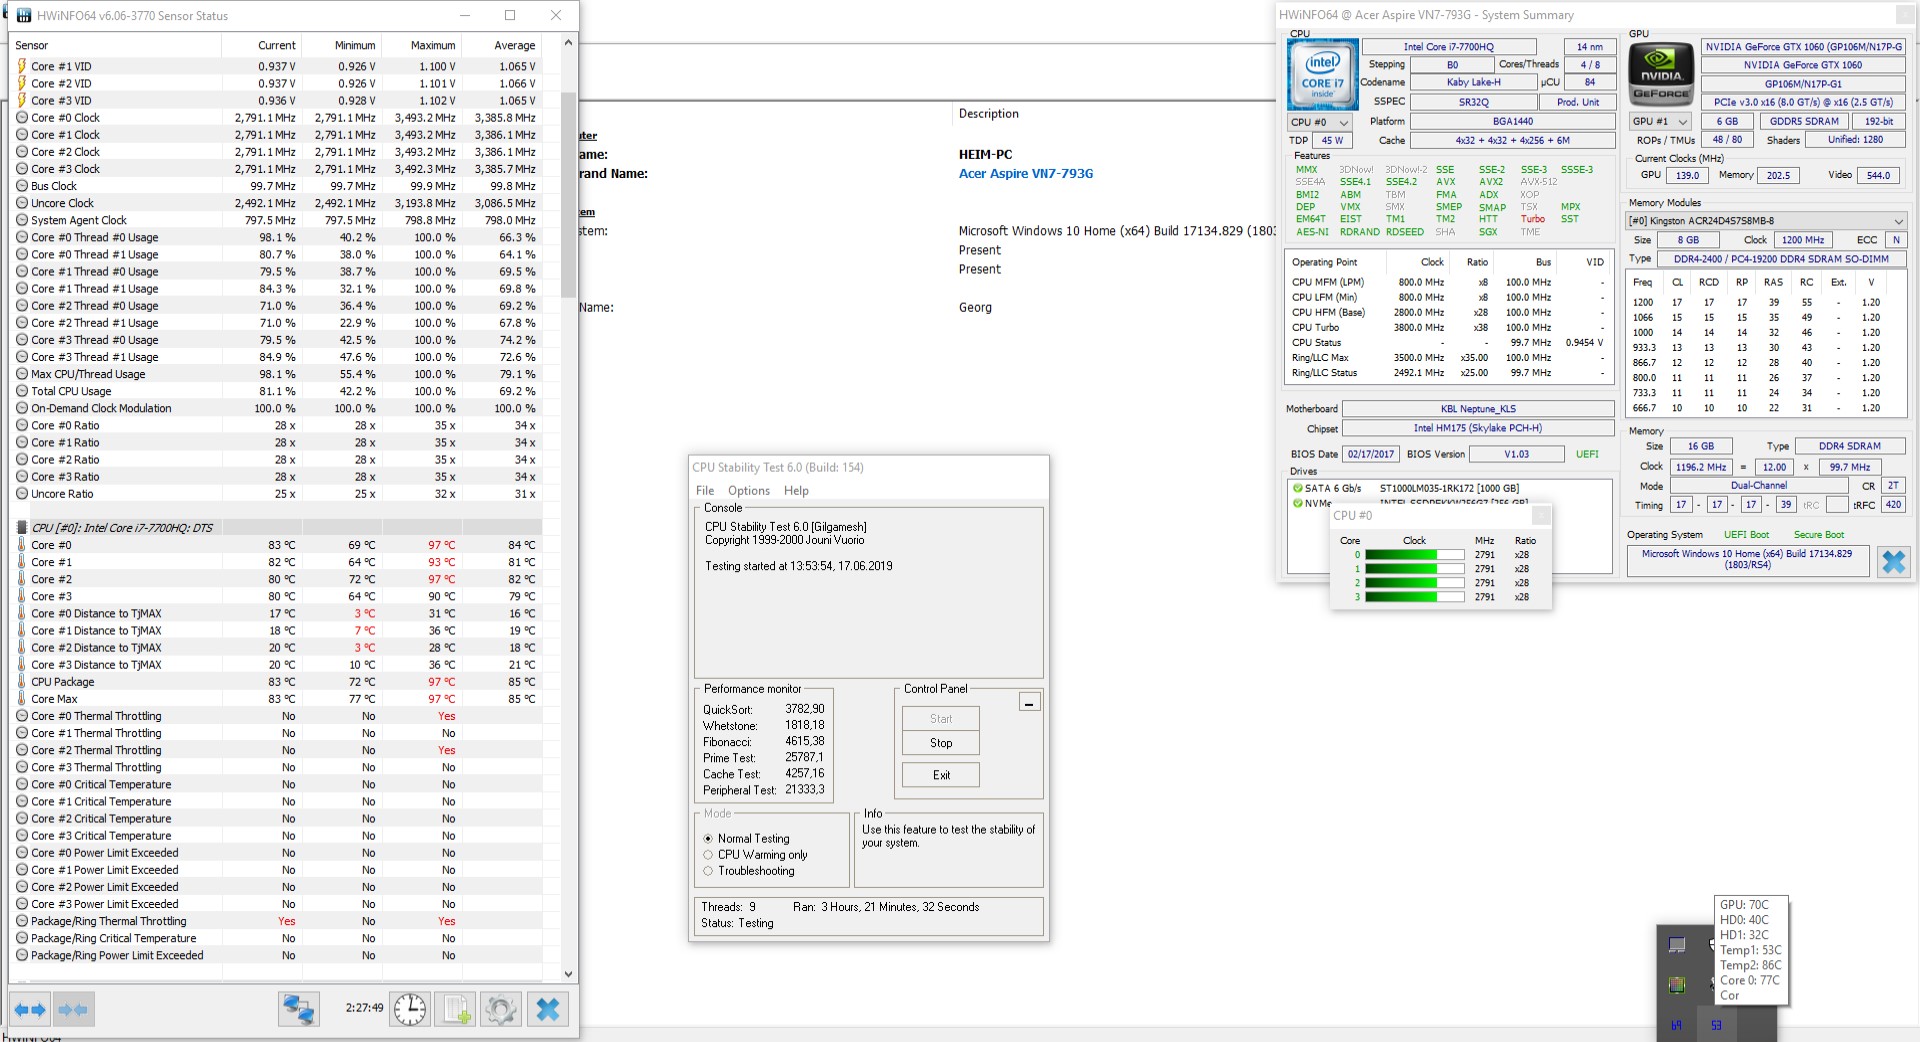Viewport: 1920px width, 1042px height.
Task: Click the HWiNFO64 icon in the Sensor Status title bar
Action: pyautogui.click(x=23, y=15)
